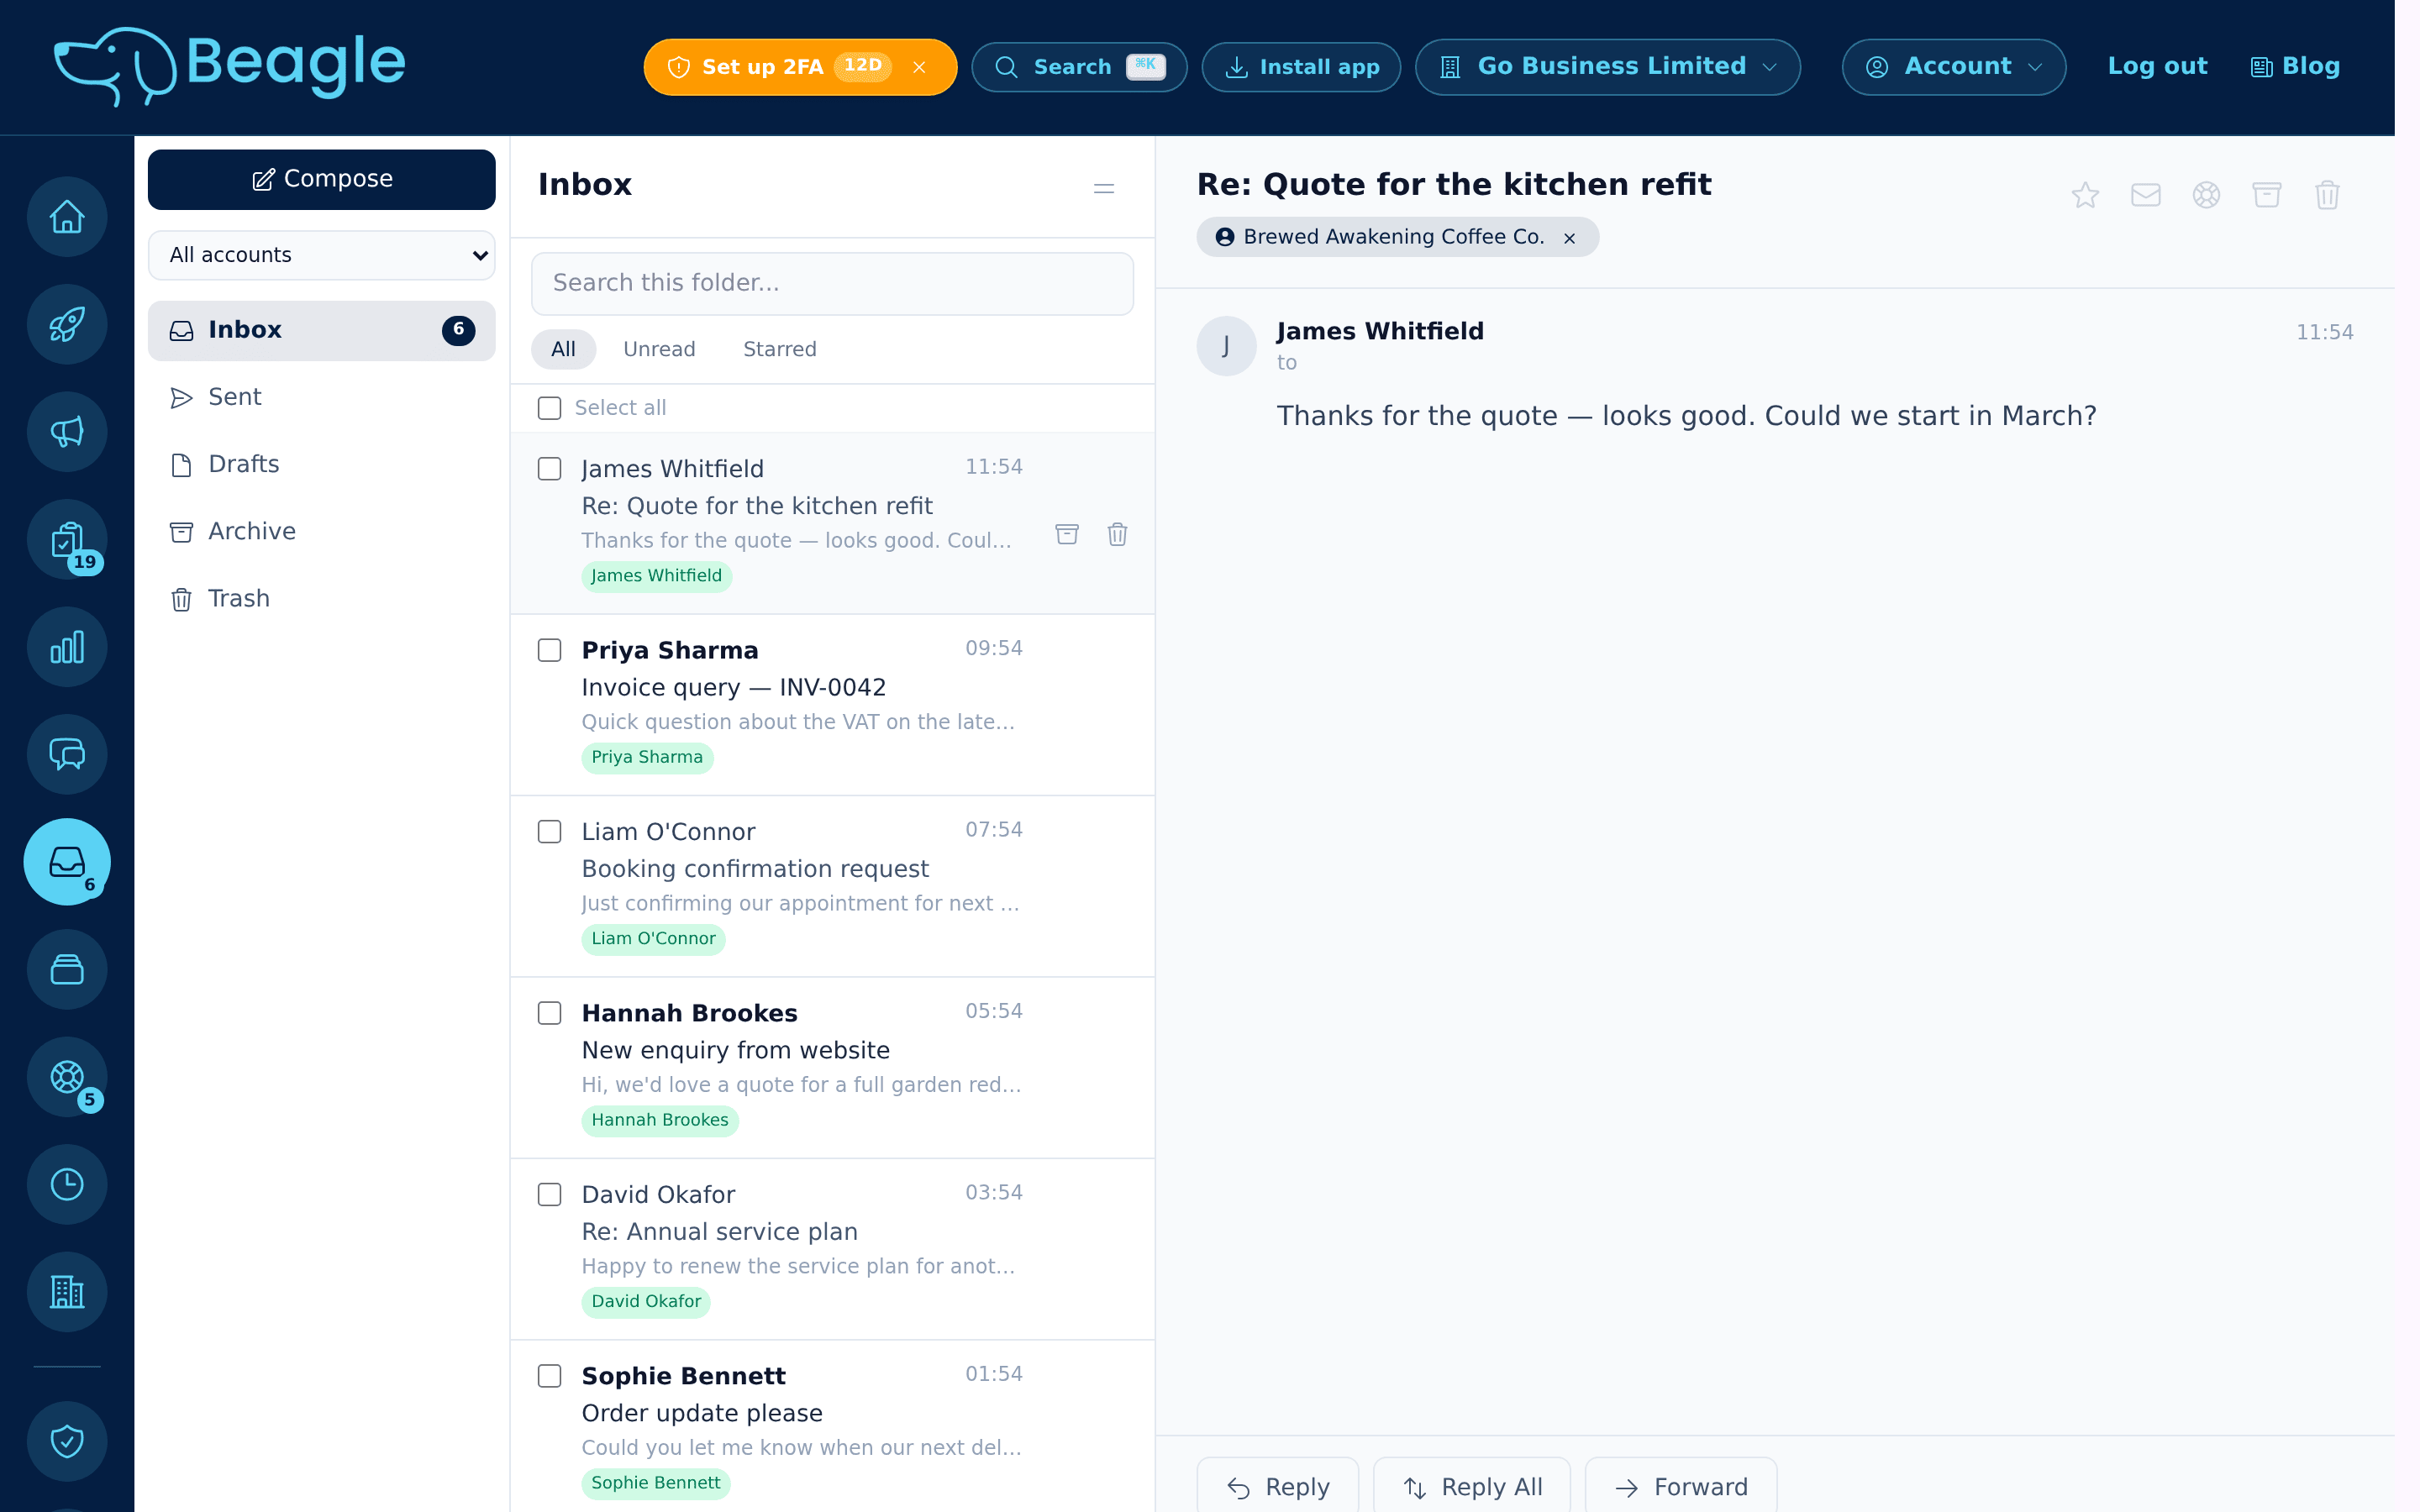Screen dimensions: 2420x1512
Task: Open the shield security sidebar icon
Action: point(67,1441)
